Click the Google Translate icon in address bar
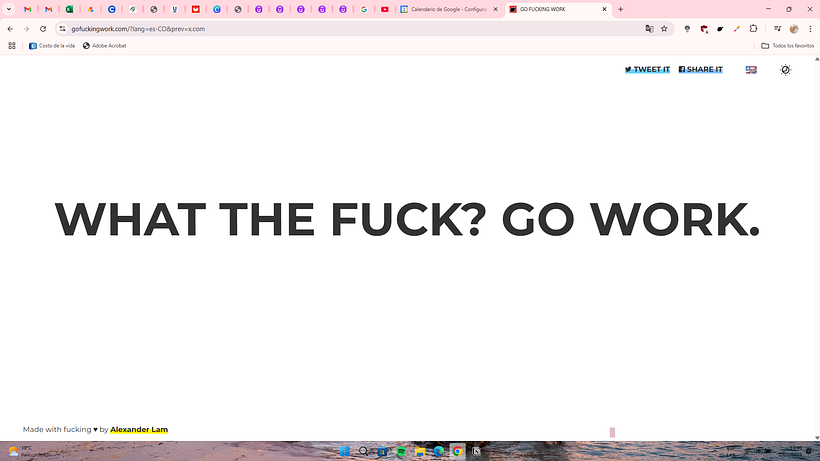820x461 pixels. click(649, 29)
